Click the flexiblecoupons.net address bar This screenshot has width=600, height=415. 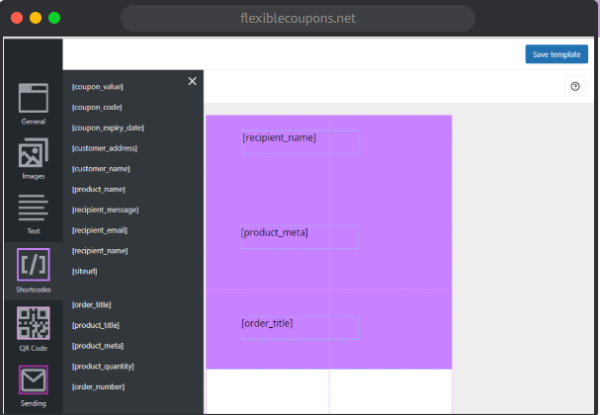(298, 18)
